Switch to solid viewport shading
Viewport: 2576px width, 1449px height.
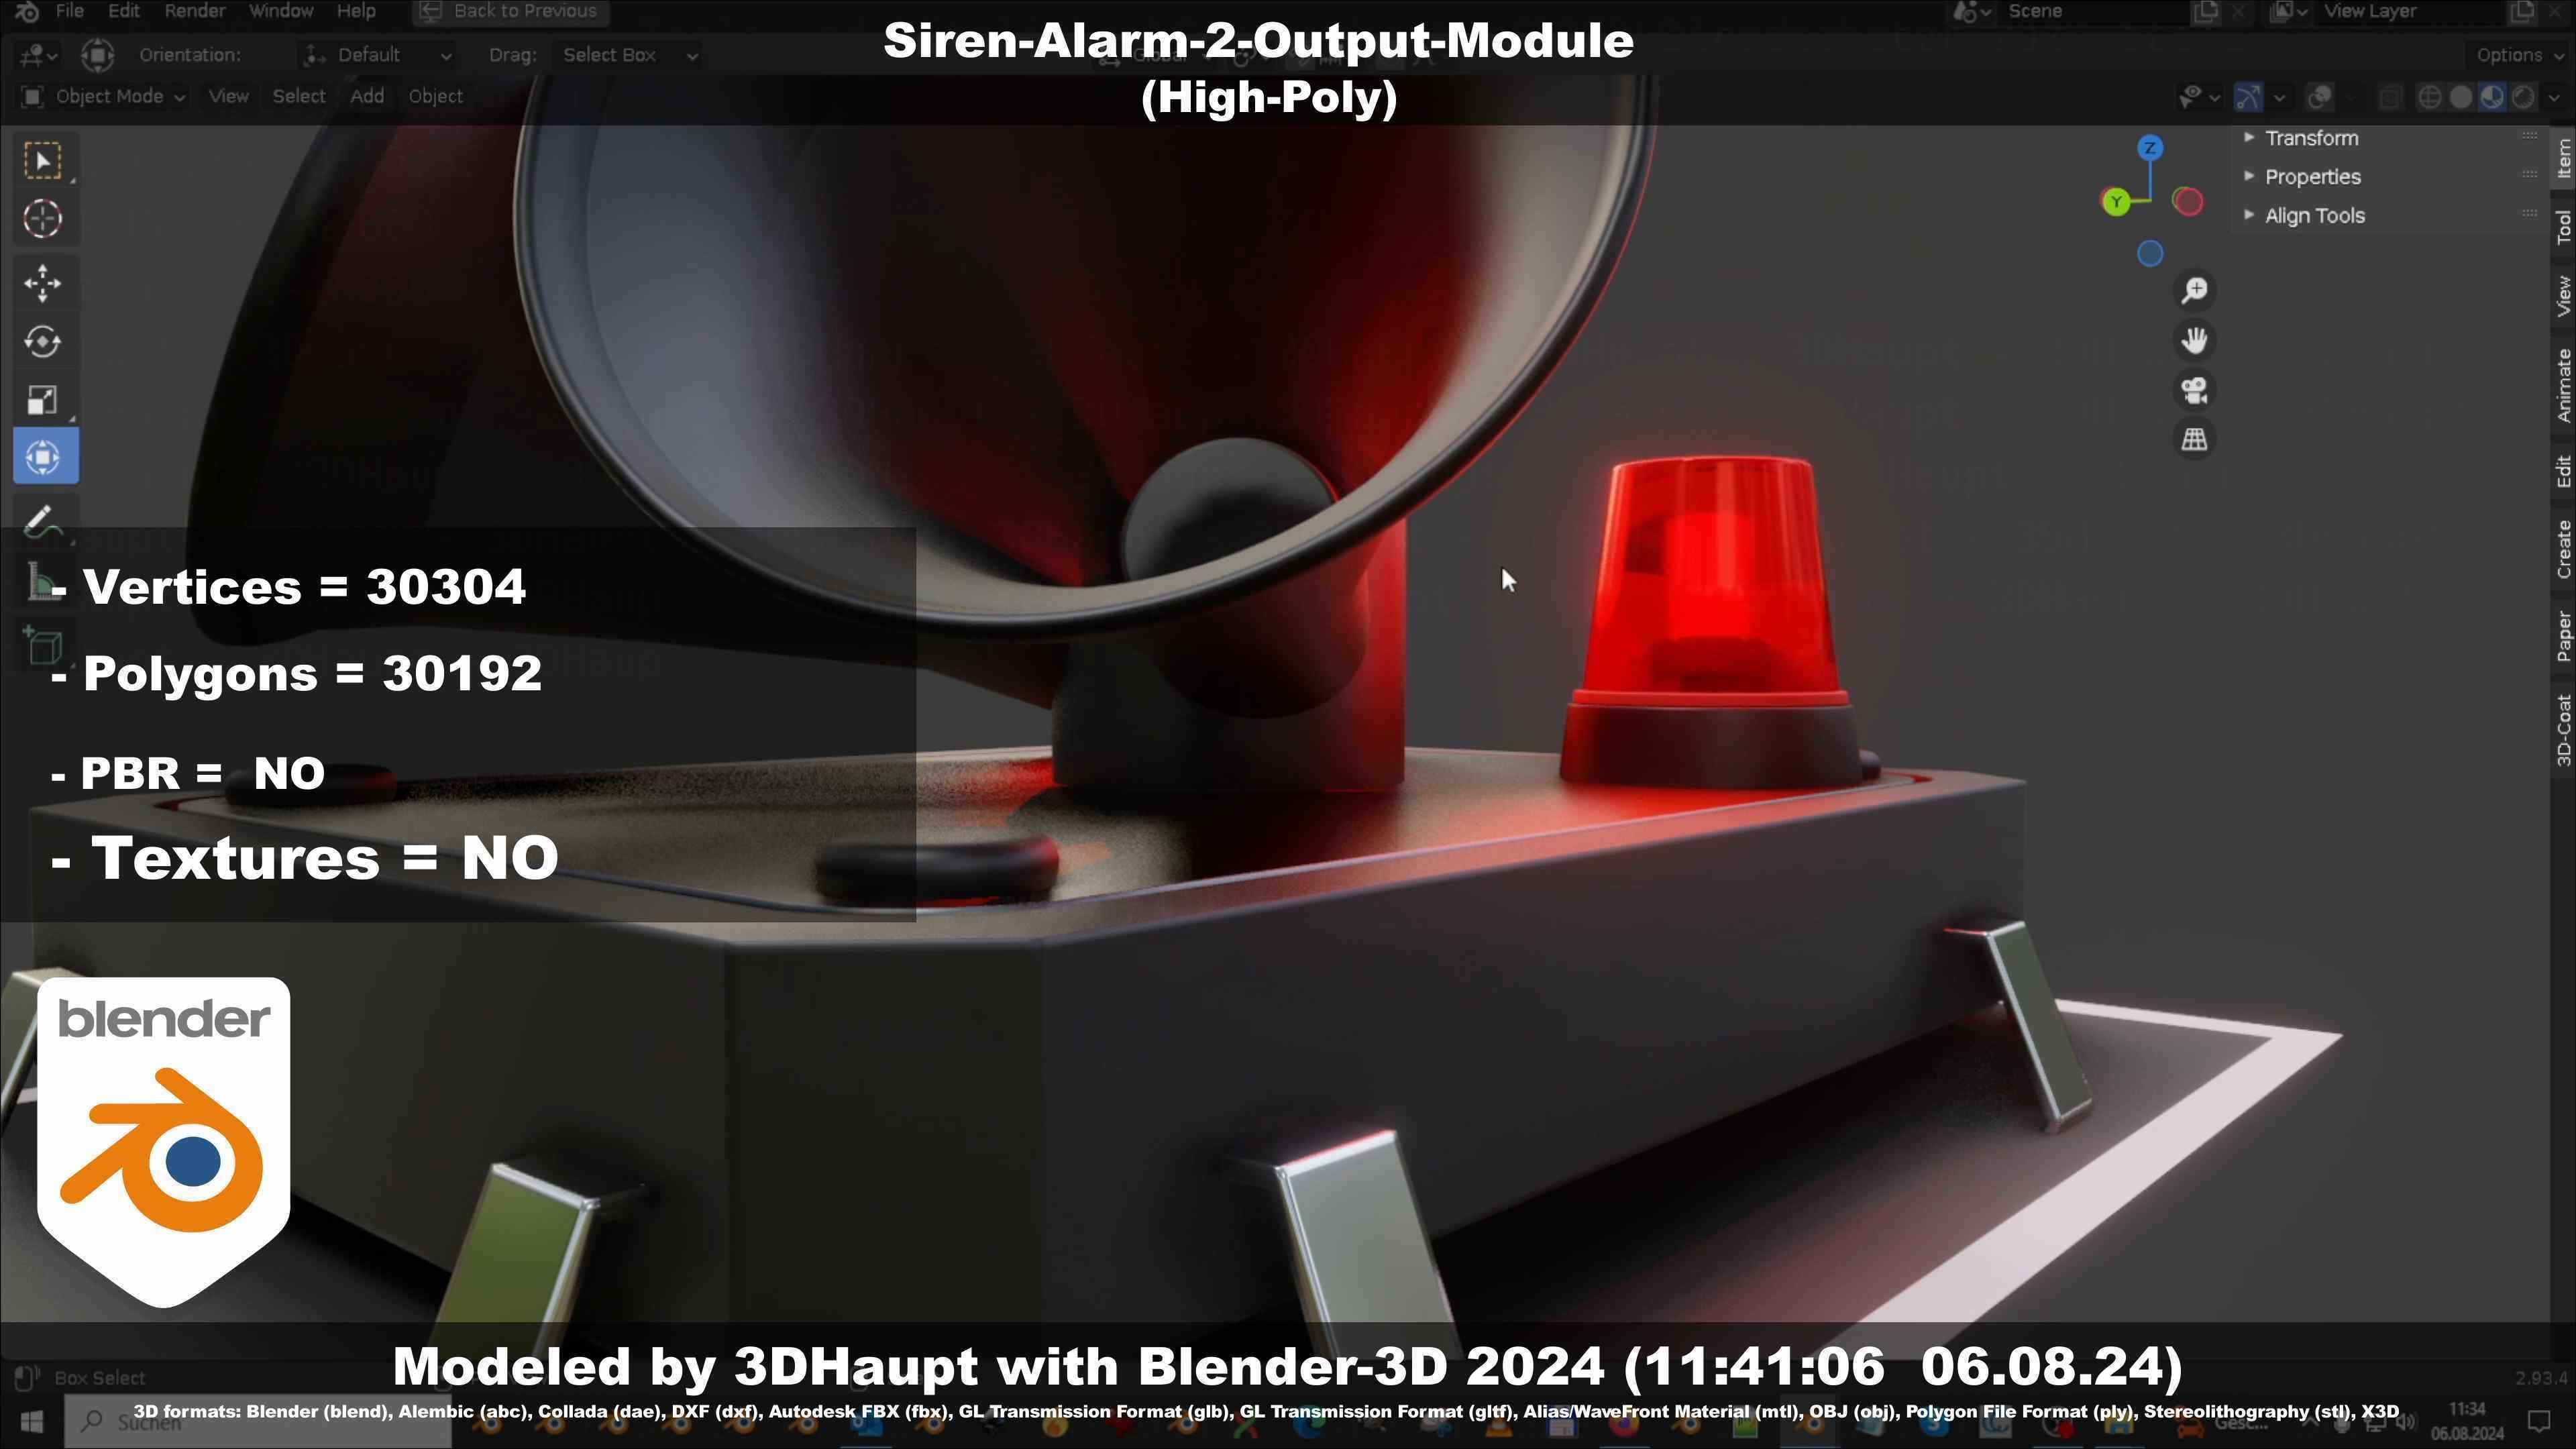(2461, 97)
